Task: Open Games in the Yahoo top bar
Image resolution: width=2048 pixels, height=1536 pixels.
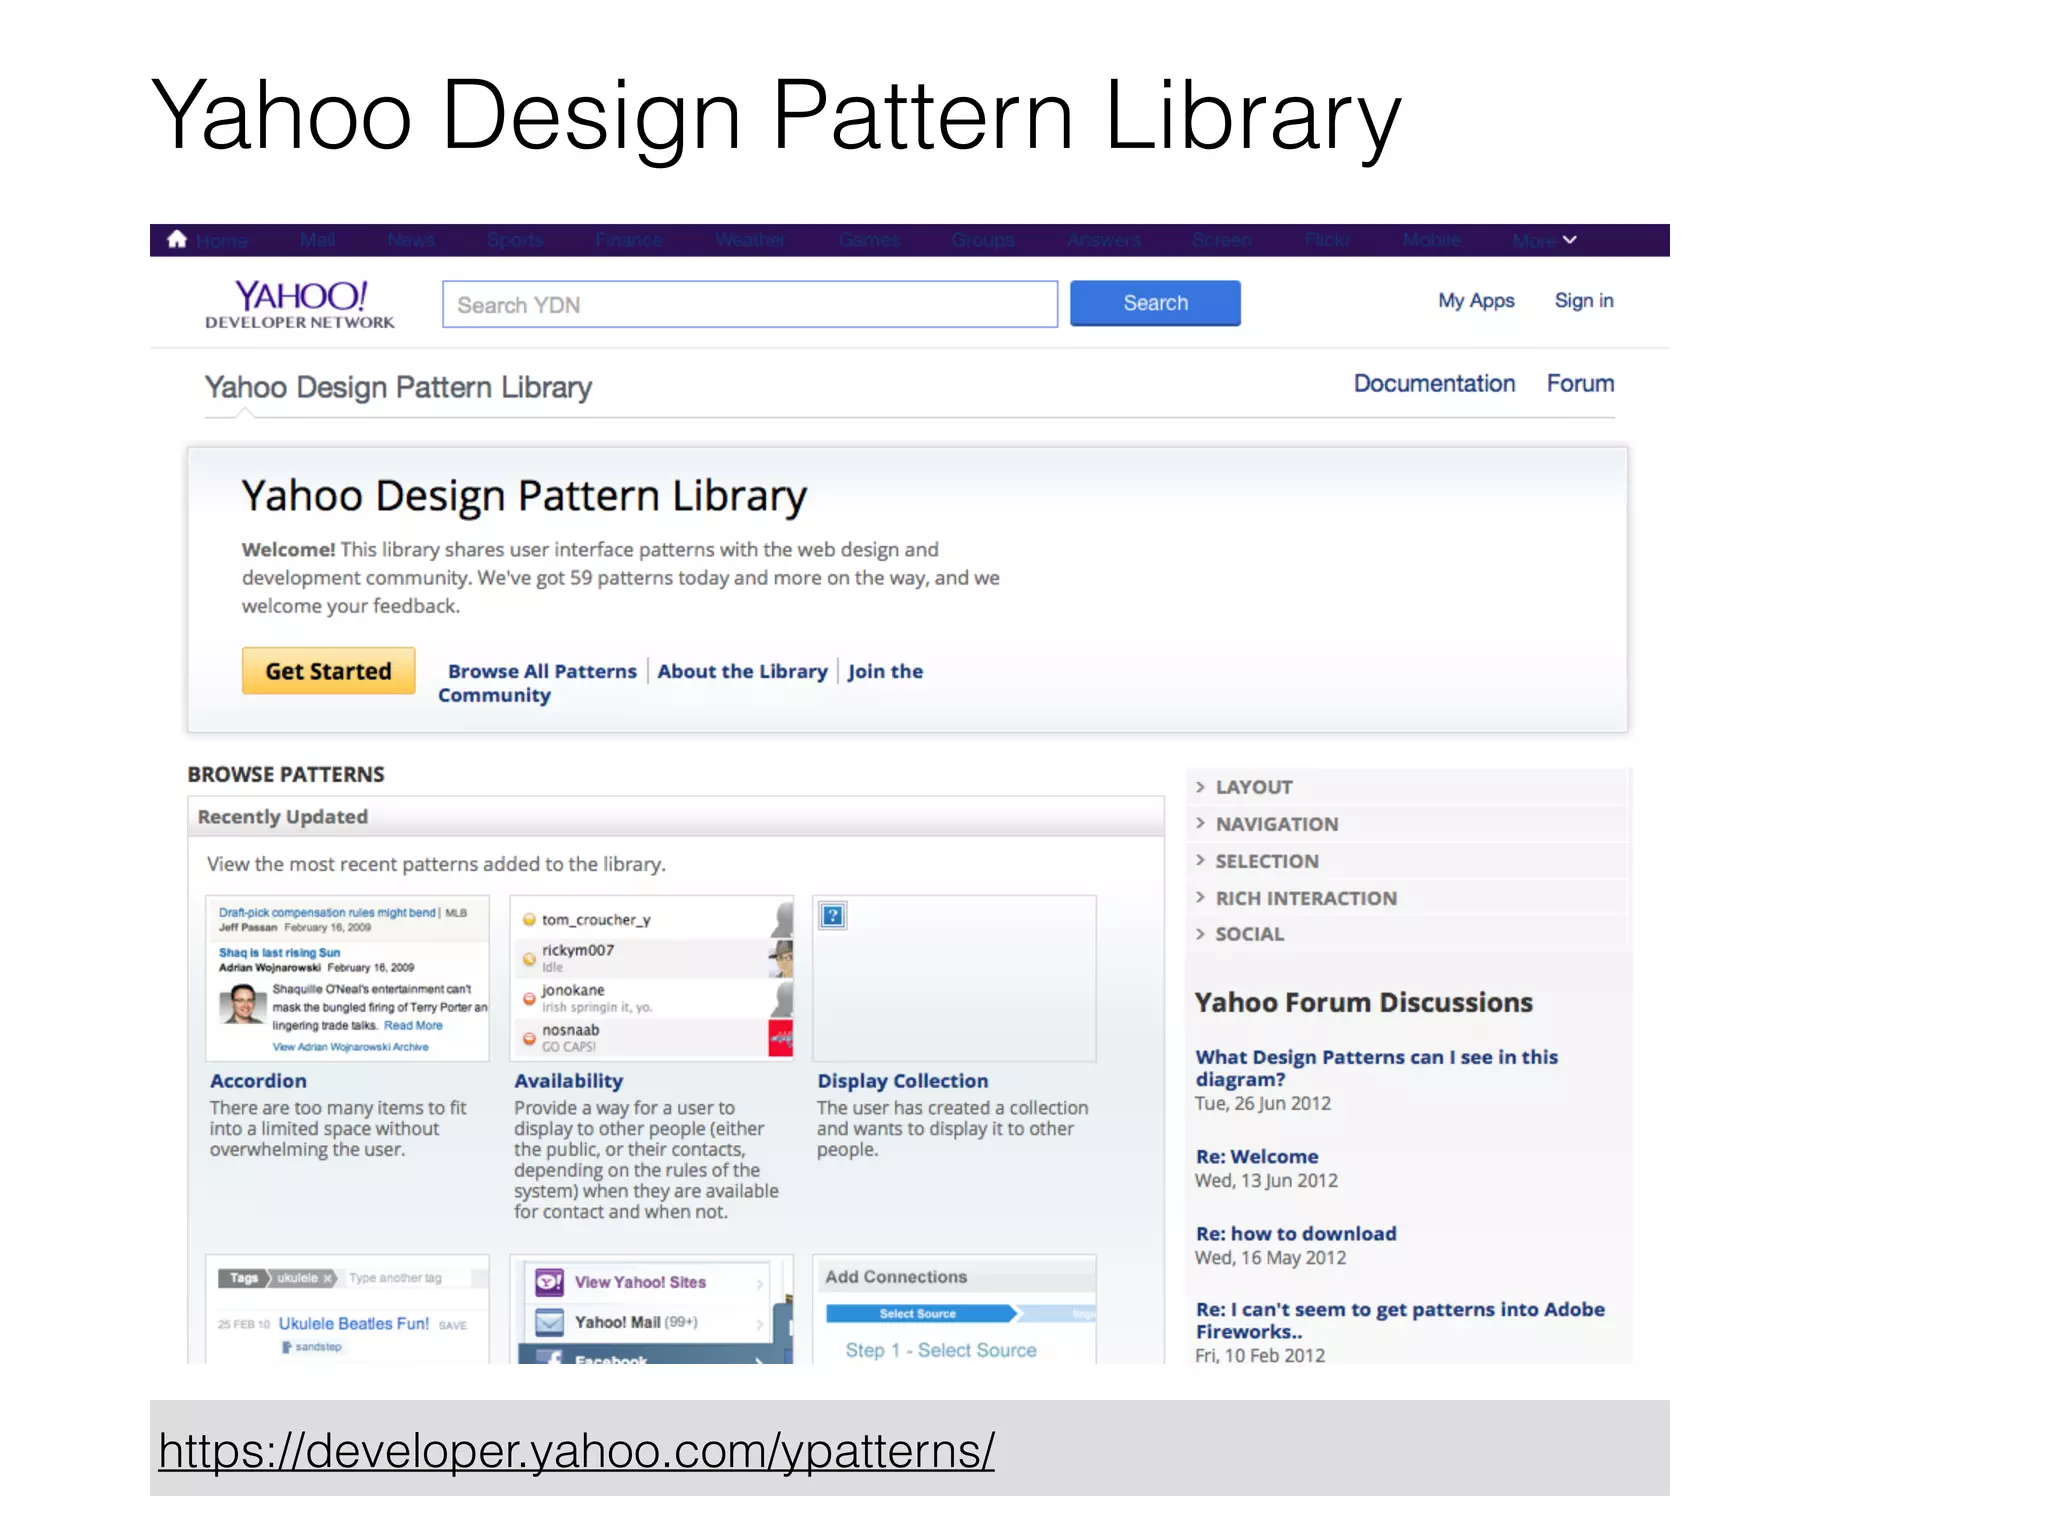Action: tap(869, 240)
